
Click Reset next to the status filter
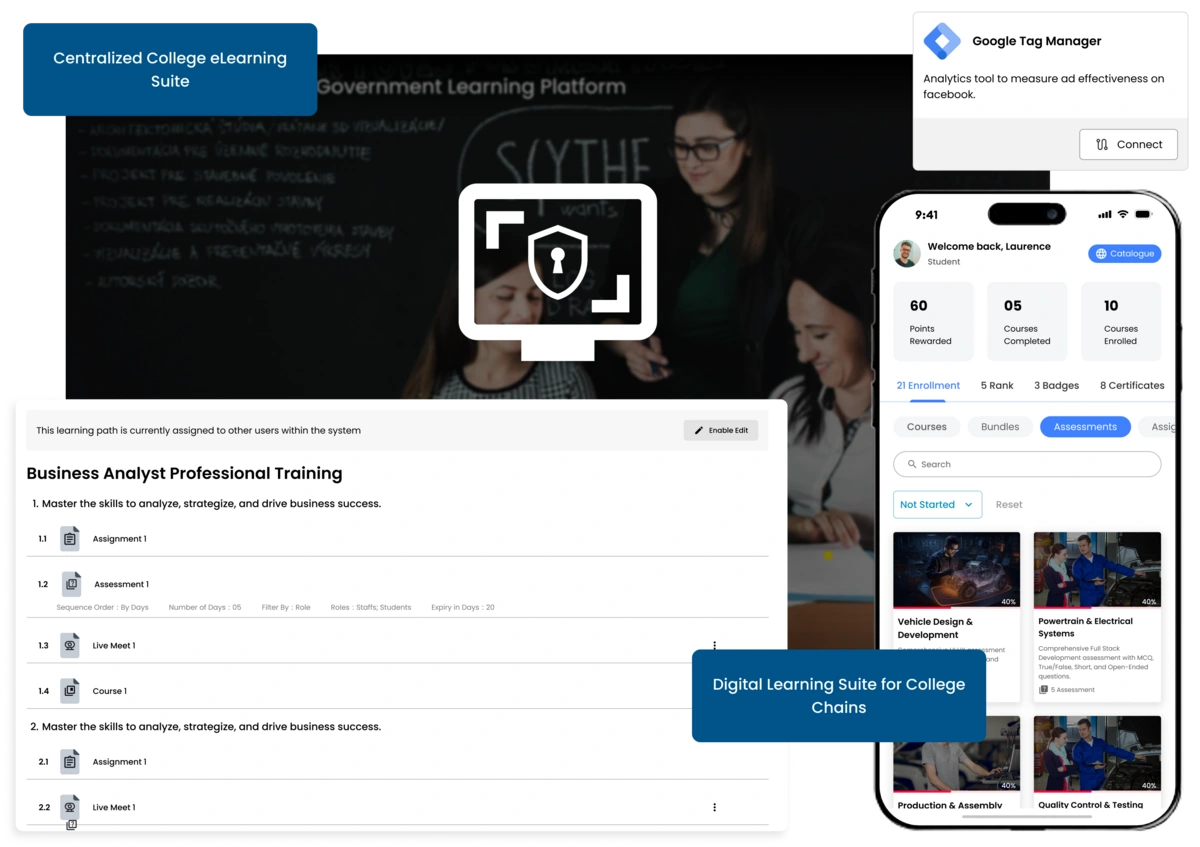point(1009,504)
